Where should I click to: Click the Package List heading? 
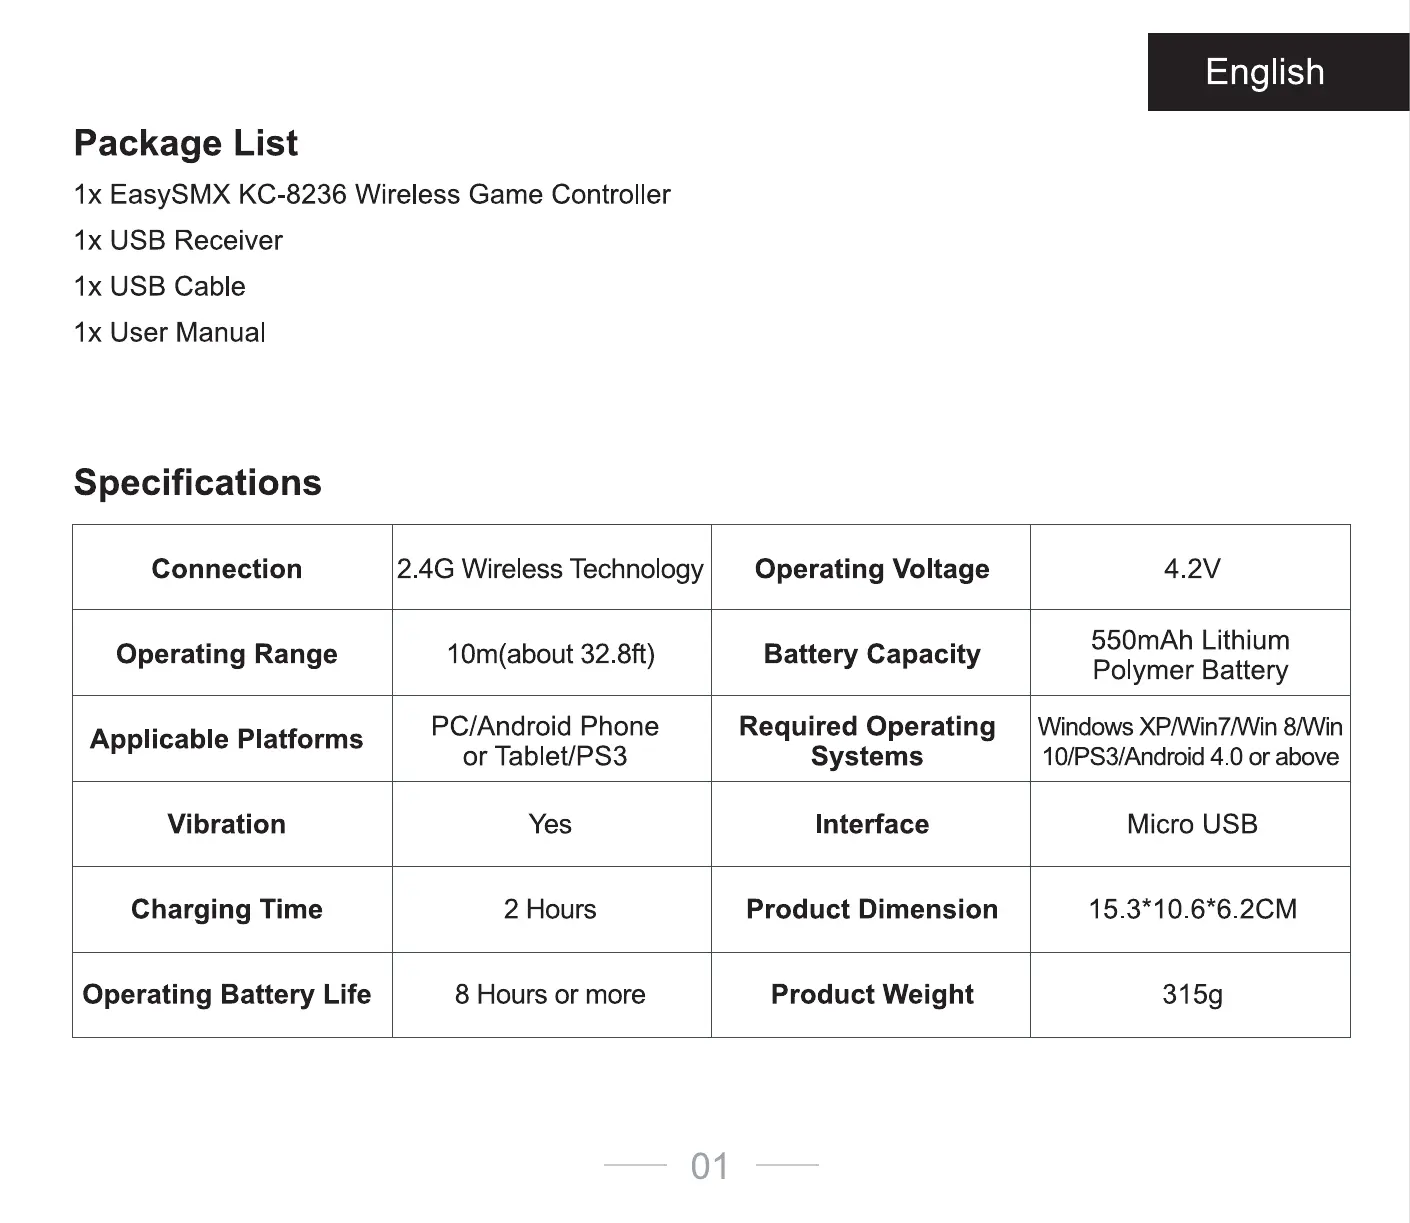pos(186,143)
